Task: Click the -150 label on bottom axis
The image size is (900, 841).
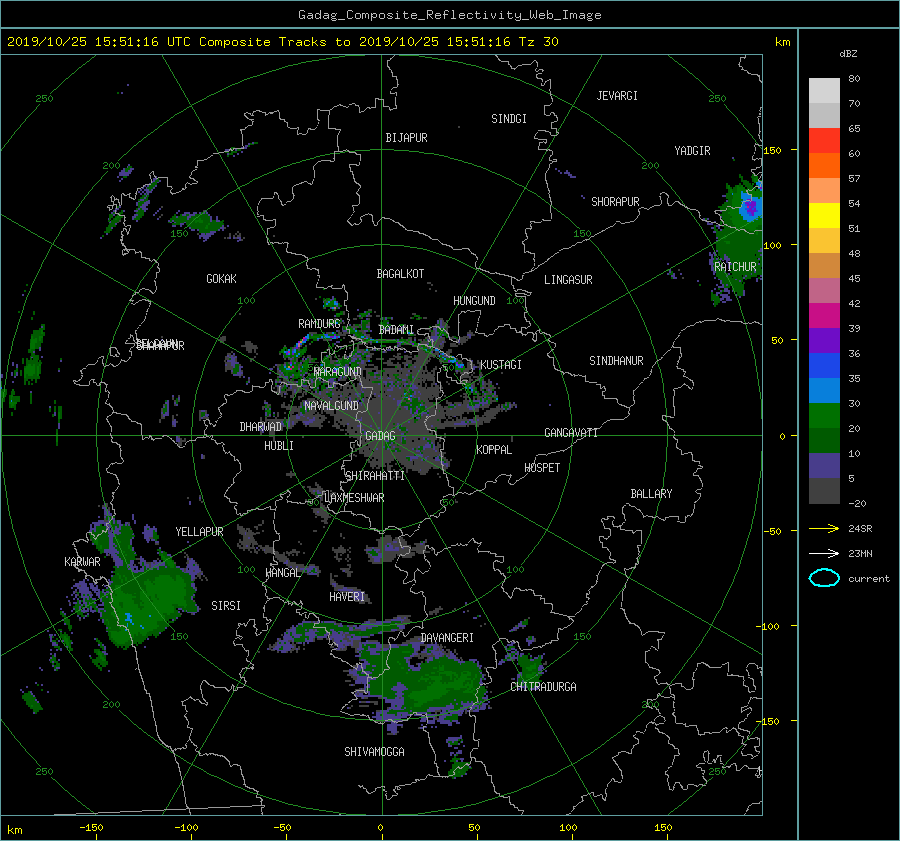Action: pyautogui.click(x=91, y=828)
